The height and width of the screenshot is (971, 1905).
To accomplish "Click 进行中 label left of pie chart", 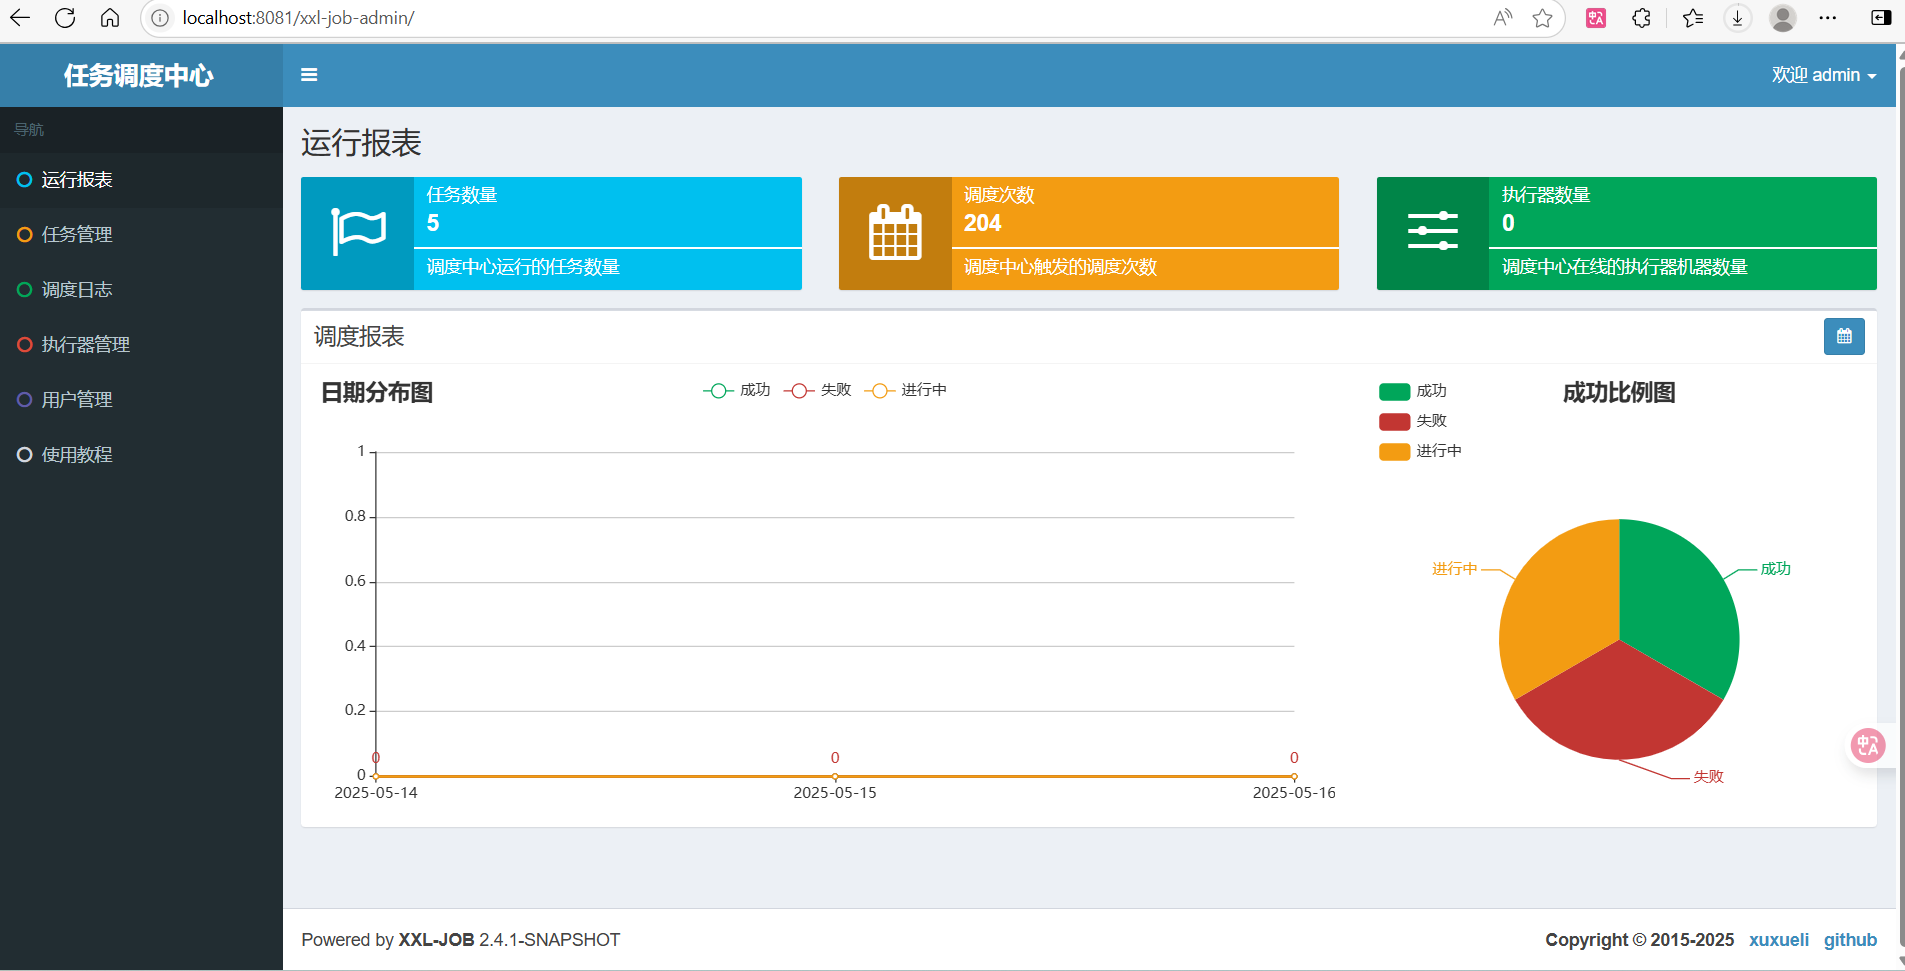I will click(1454, 569).
